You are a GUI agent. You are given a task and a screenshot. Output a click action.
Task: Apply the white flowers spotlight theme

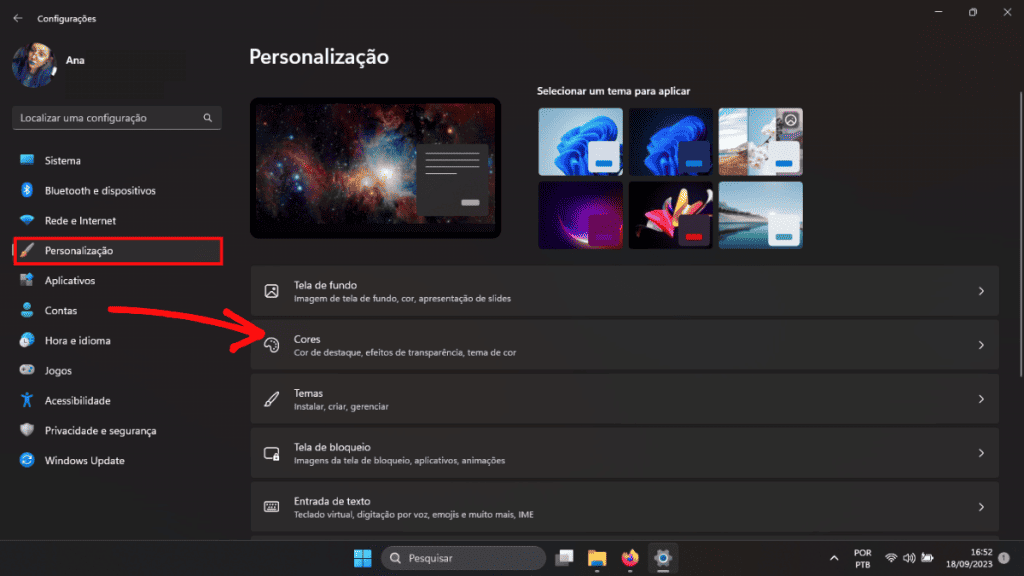click(x=761, y=142)
